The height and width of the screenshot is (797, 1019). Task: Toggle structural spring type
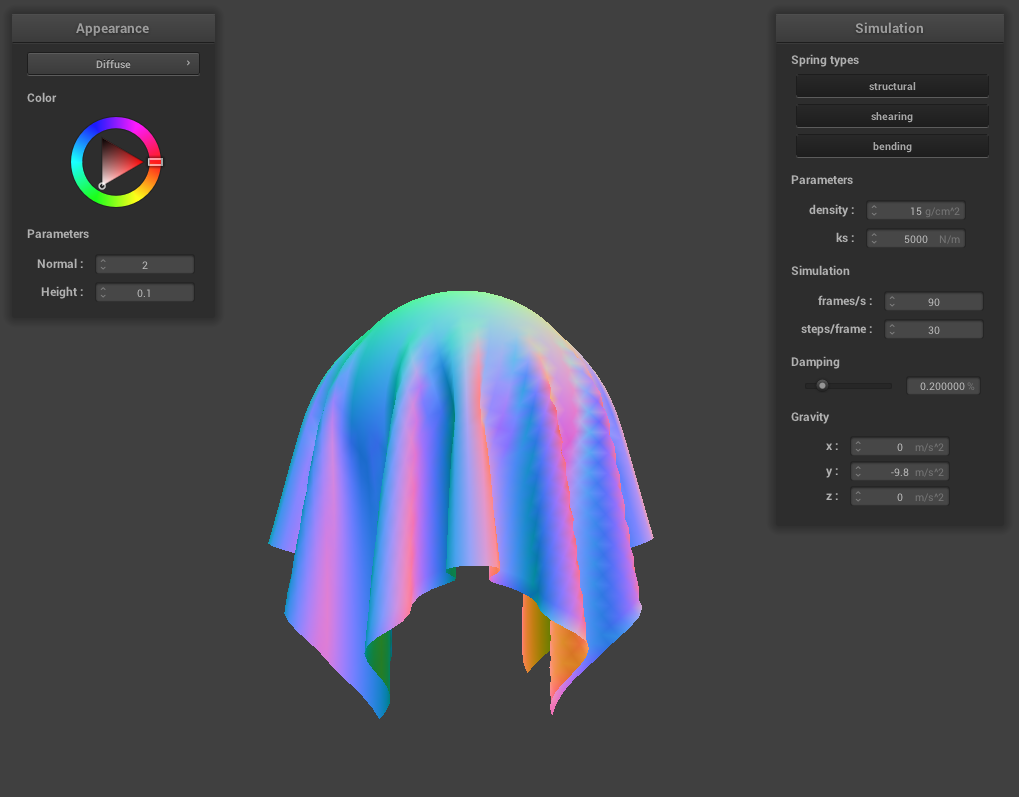pos(892,86)
